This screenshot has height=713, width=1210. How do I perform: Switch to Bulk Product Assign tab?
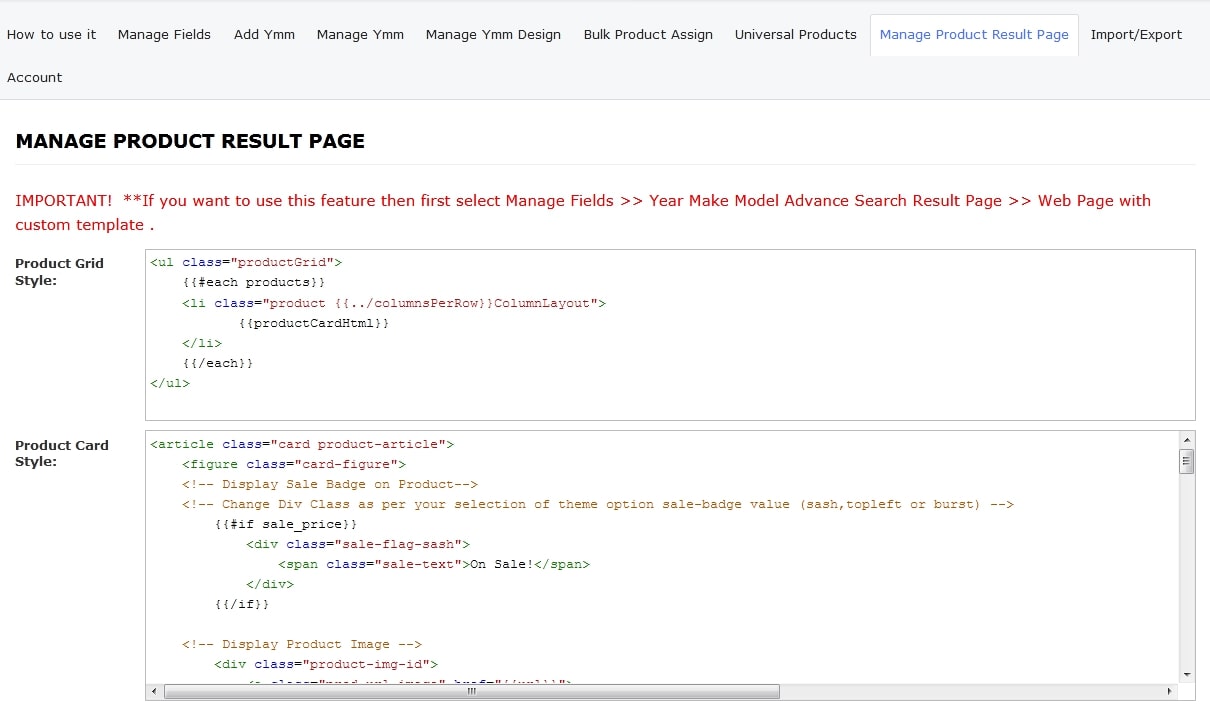click(648, 34)
